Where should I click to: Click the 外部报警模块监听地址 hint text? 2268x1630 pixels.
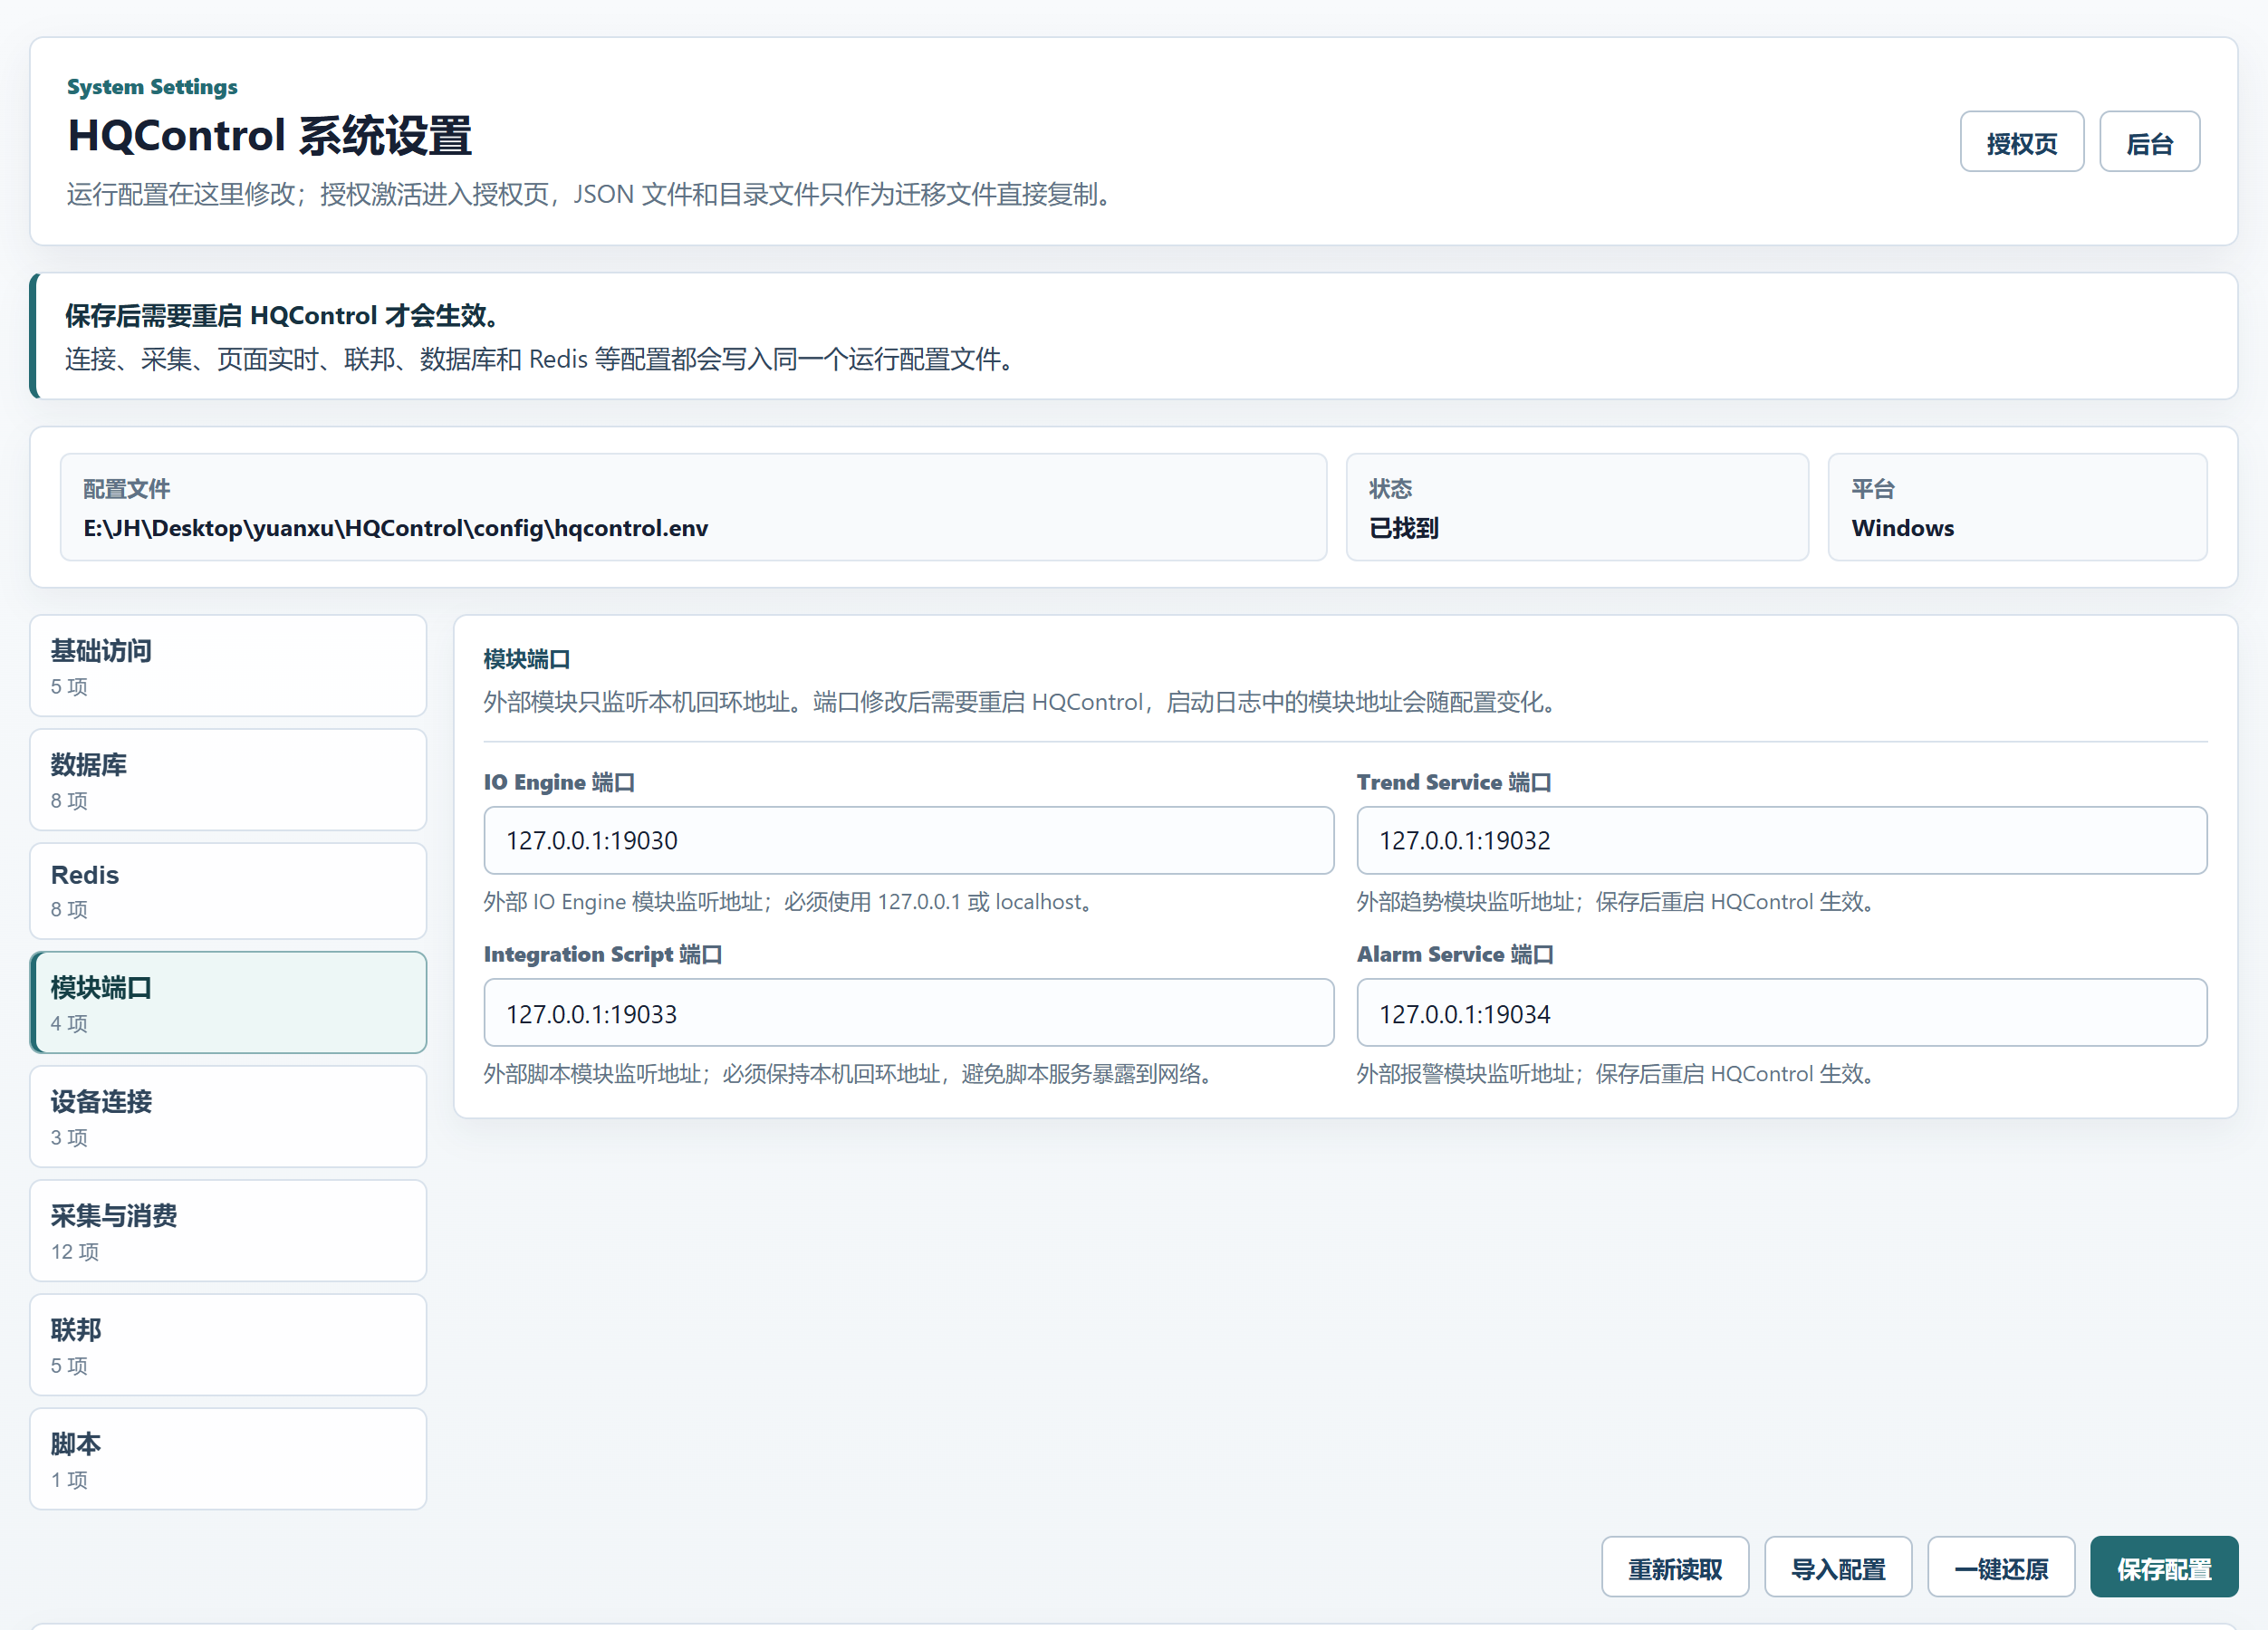point(1619,1074)
